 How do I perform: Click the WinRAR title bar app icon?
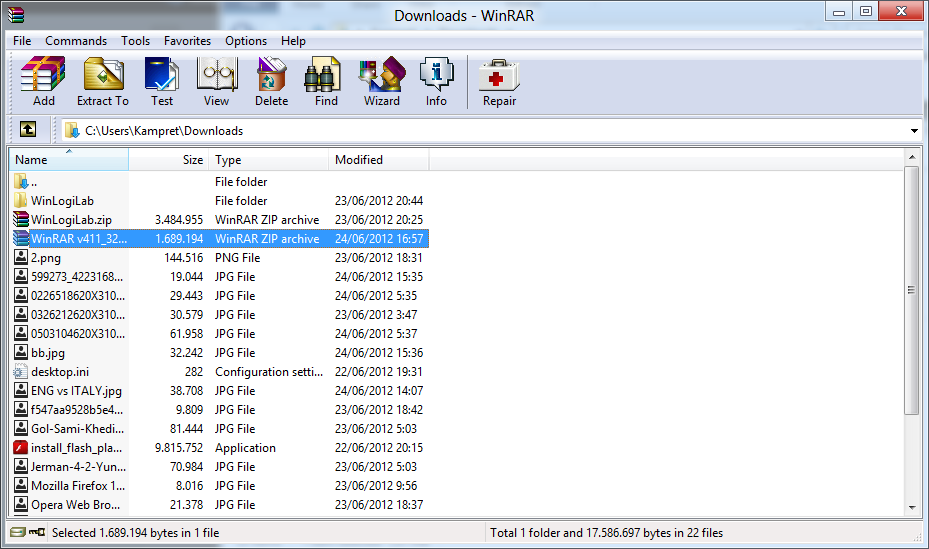[x=16, y=14]
